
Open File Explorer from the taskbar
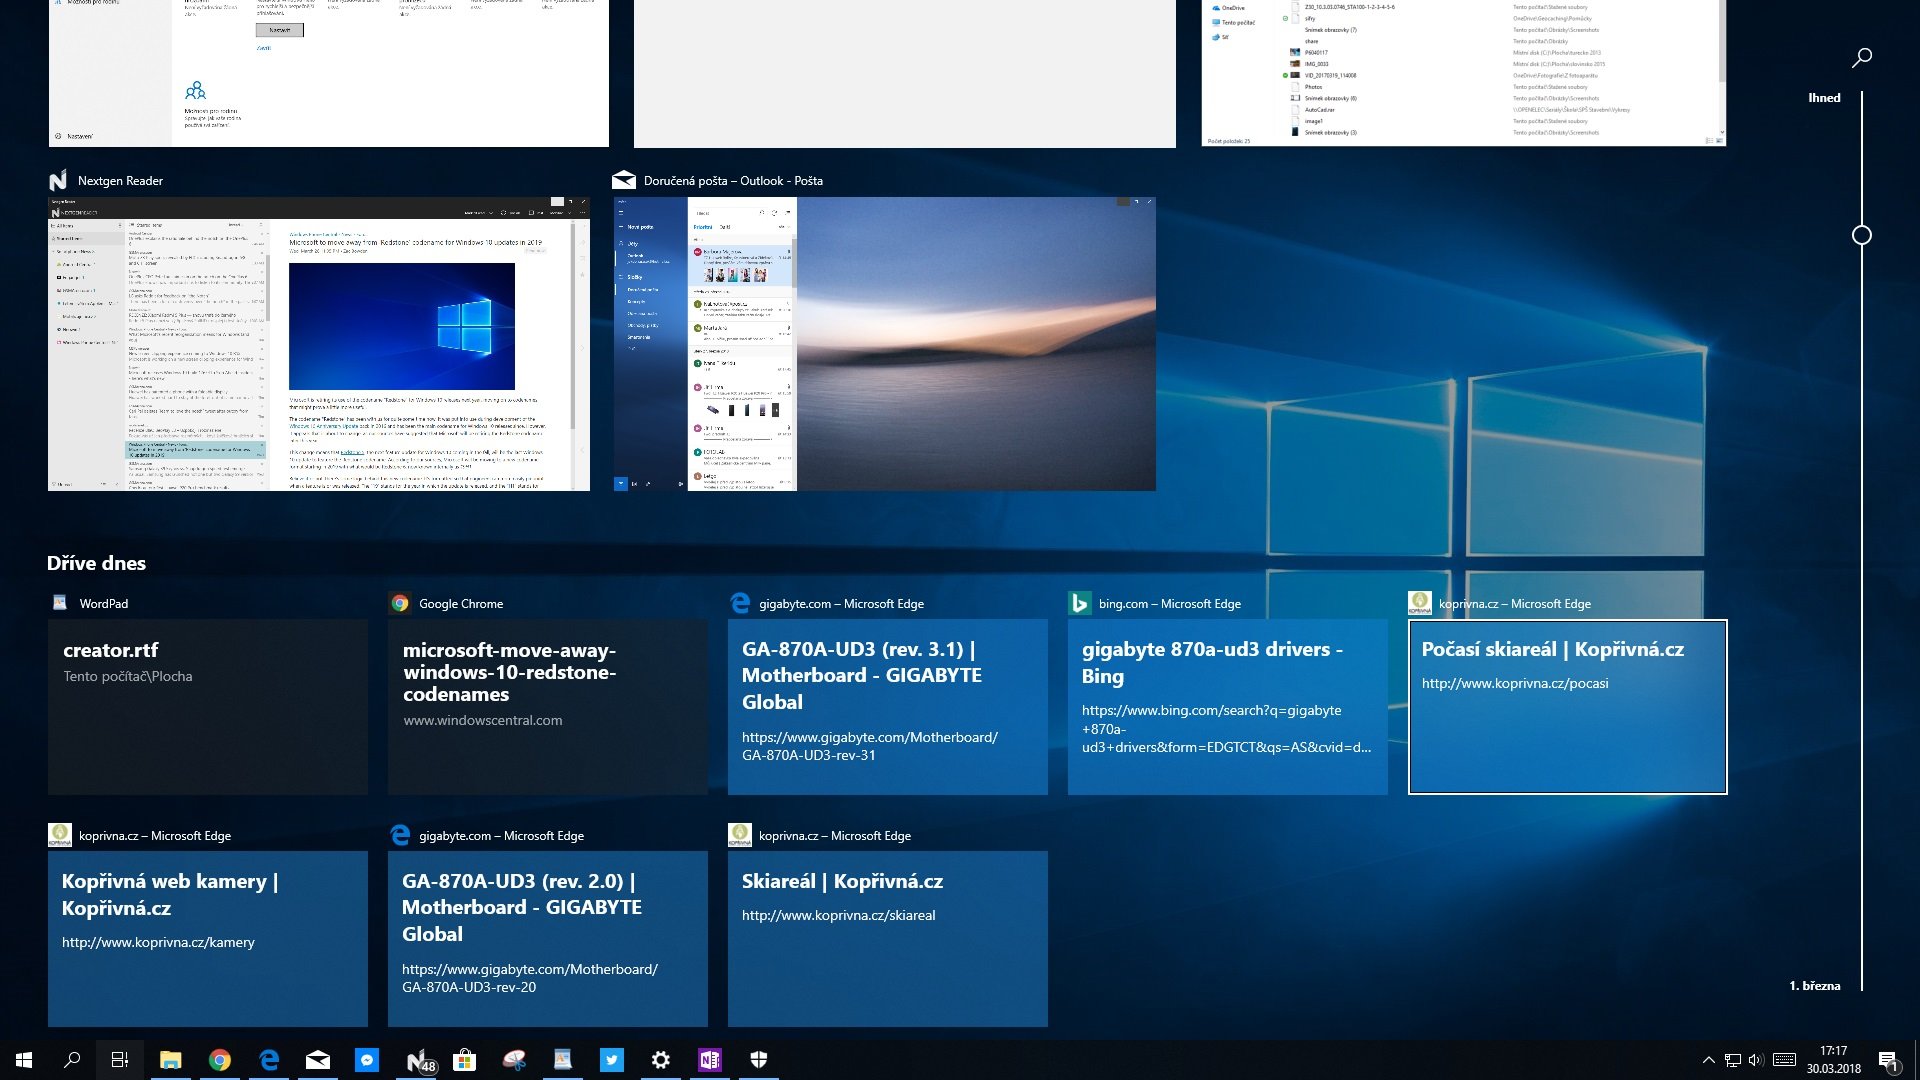170,1060
